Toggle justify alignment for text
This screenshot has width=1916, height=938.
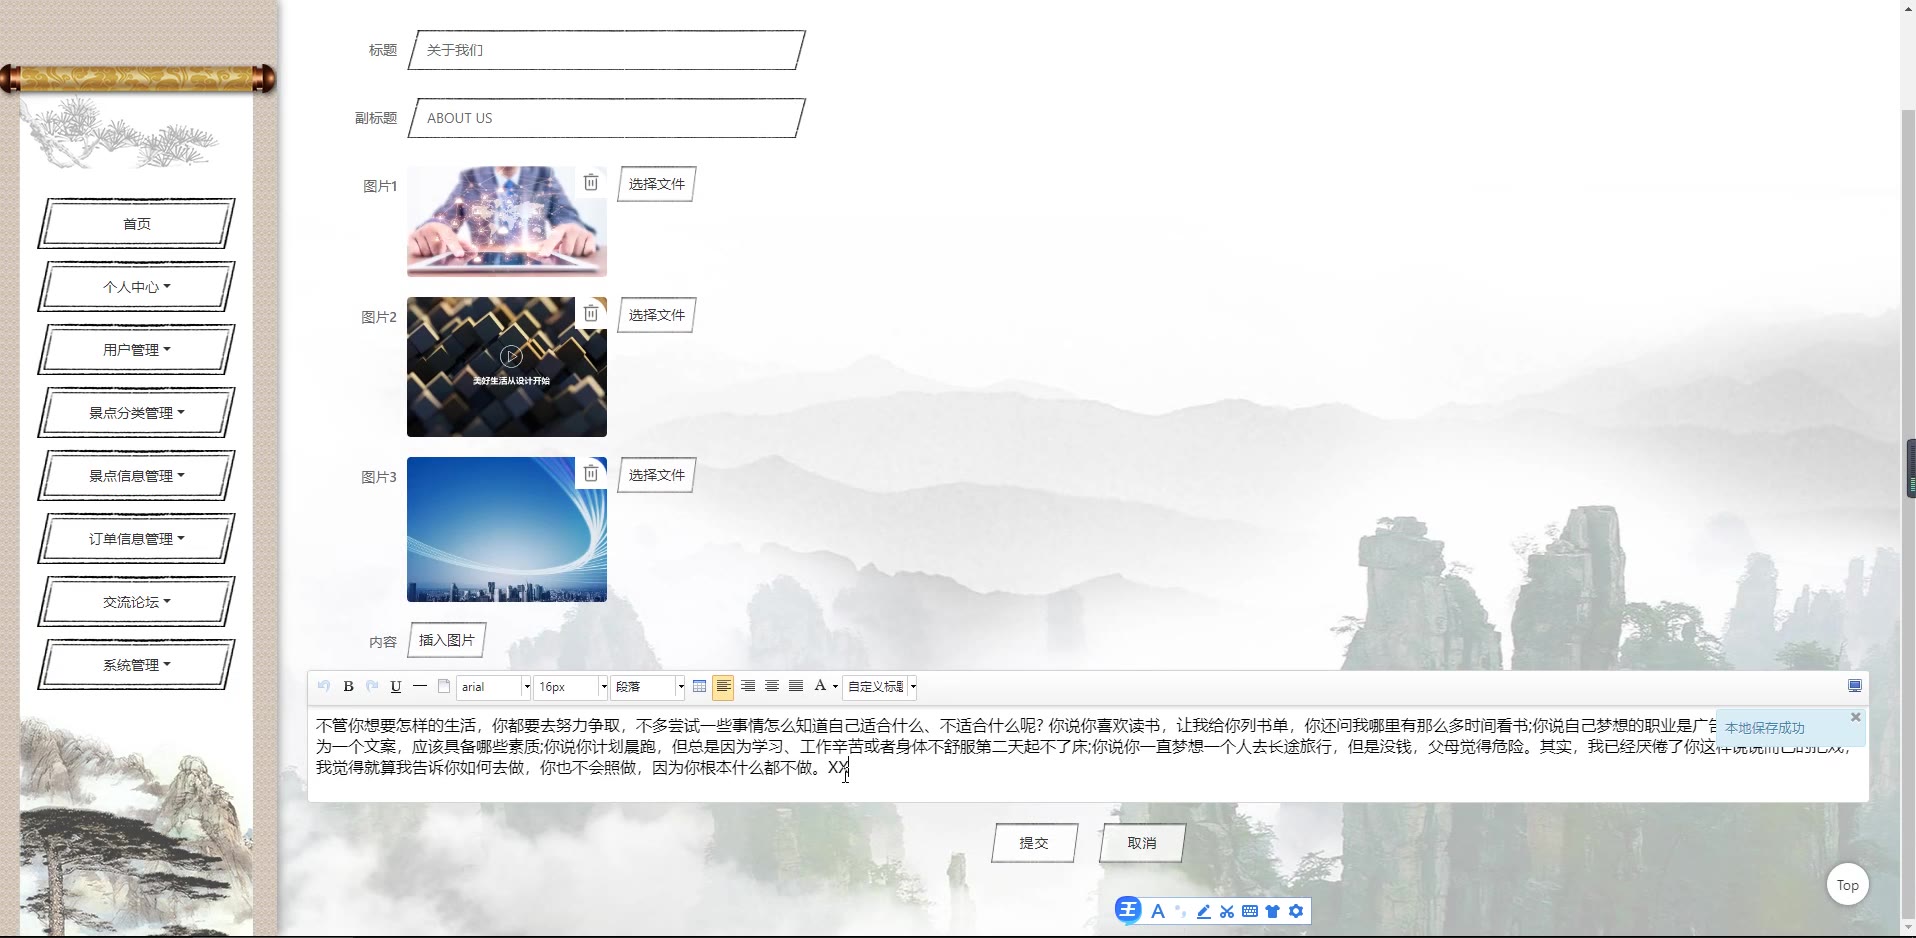click(x=796, y=686)
